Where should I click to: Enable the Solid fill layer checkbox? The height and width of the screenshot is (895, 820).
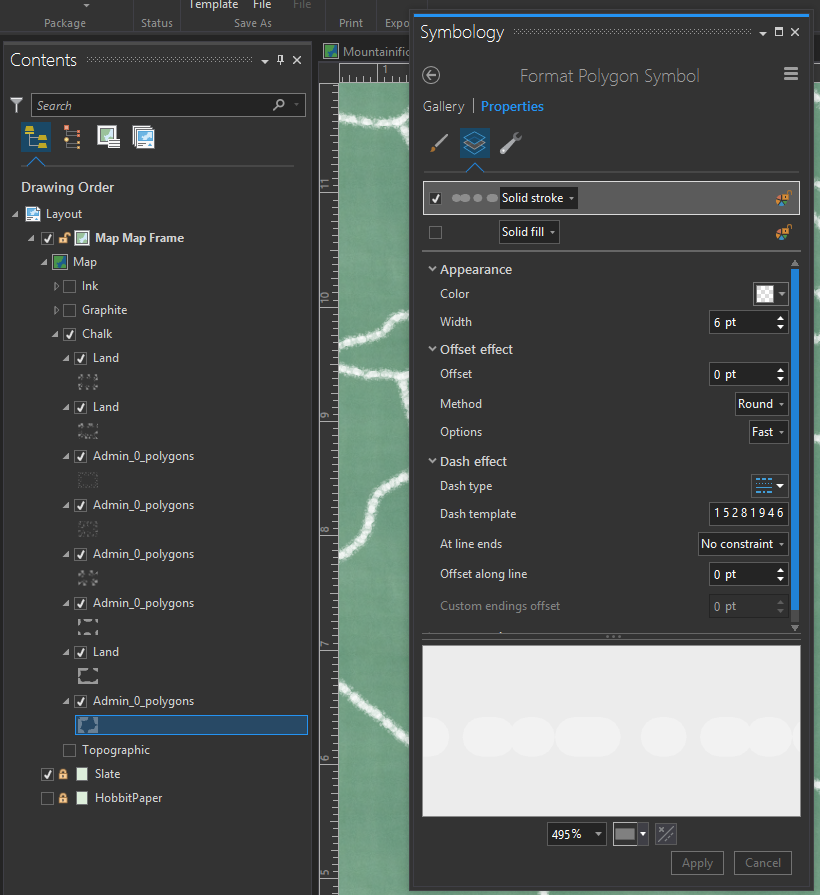pyautogui.click(x=435, y=232)
